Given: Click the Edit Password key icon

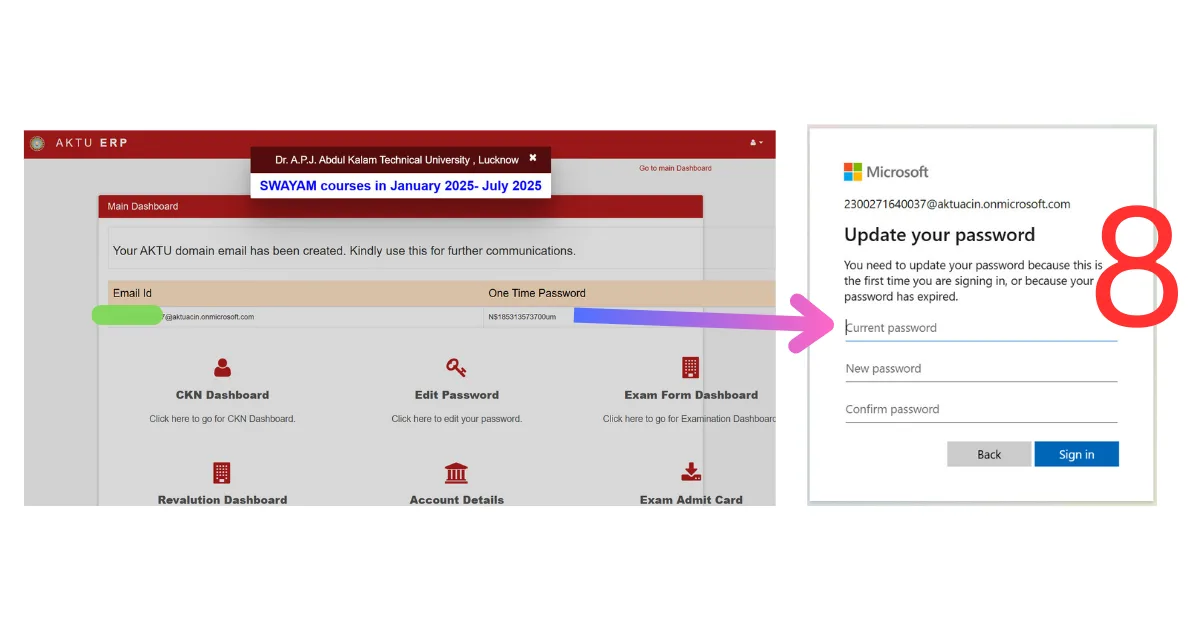Looking at the screenshot, I should (456, 367).
